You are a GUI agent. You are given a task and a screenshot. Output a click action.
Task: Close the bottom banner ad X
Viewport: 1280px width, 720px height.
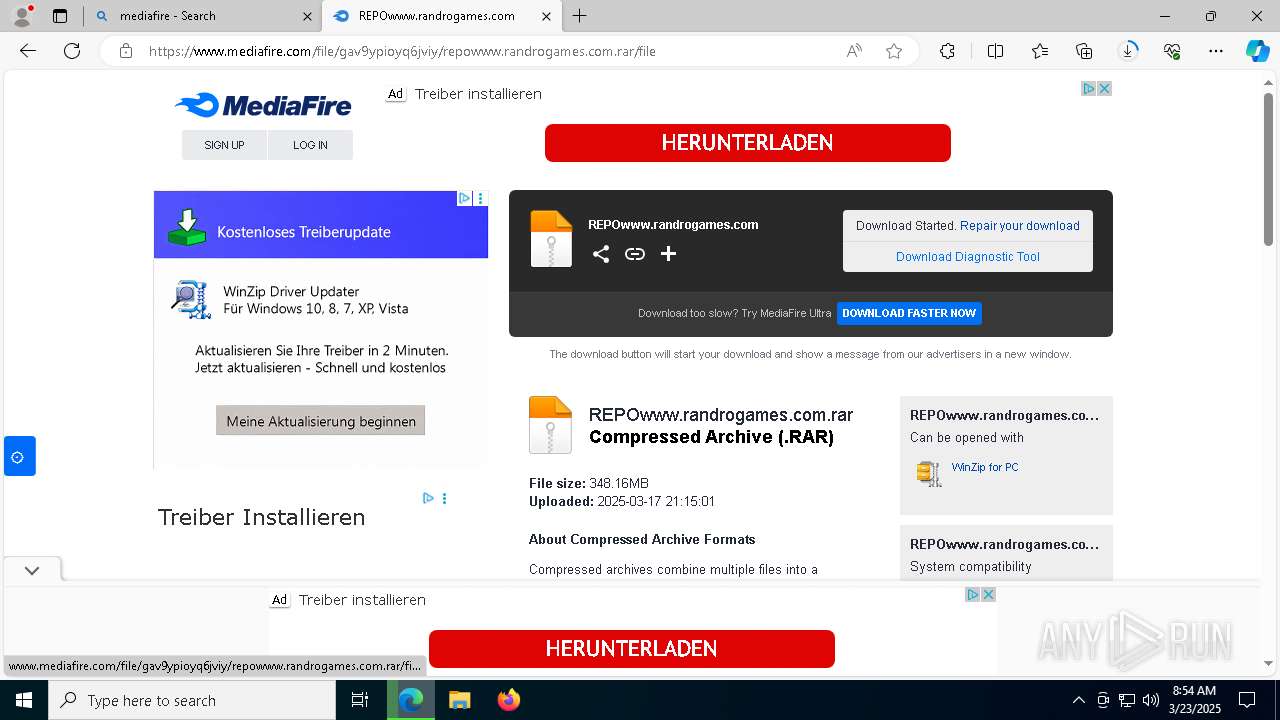[988, 594]
